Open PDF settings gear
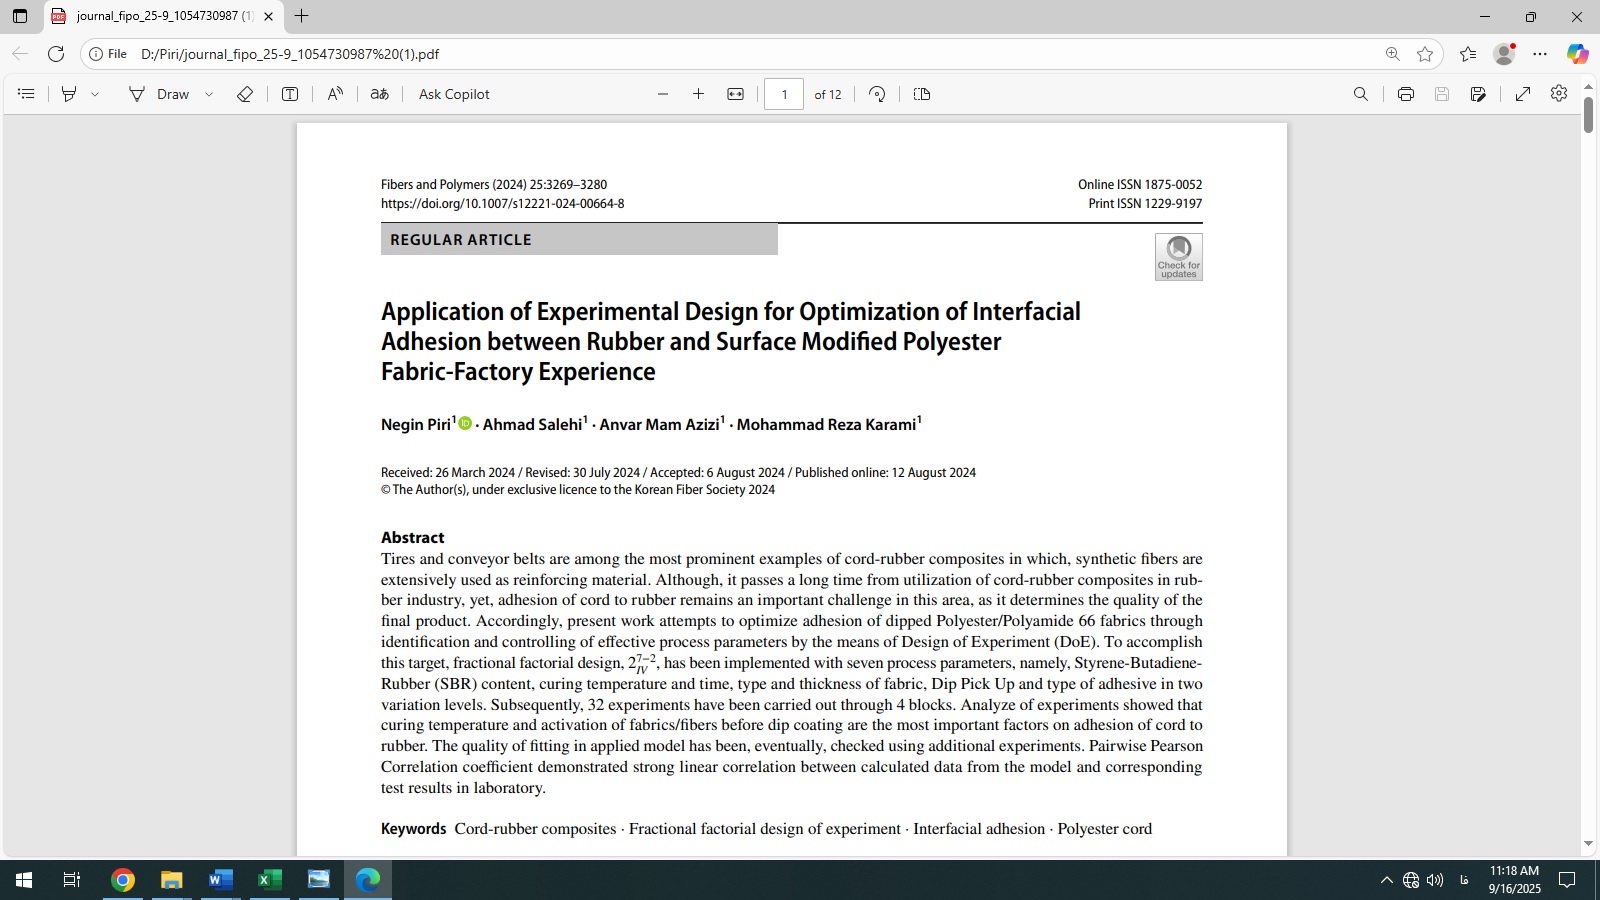 [1558, 94]
